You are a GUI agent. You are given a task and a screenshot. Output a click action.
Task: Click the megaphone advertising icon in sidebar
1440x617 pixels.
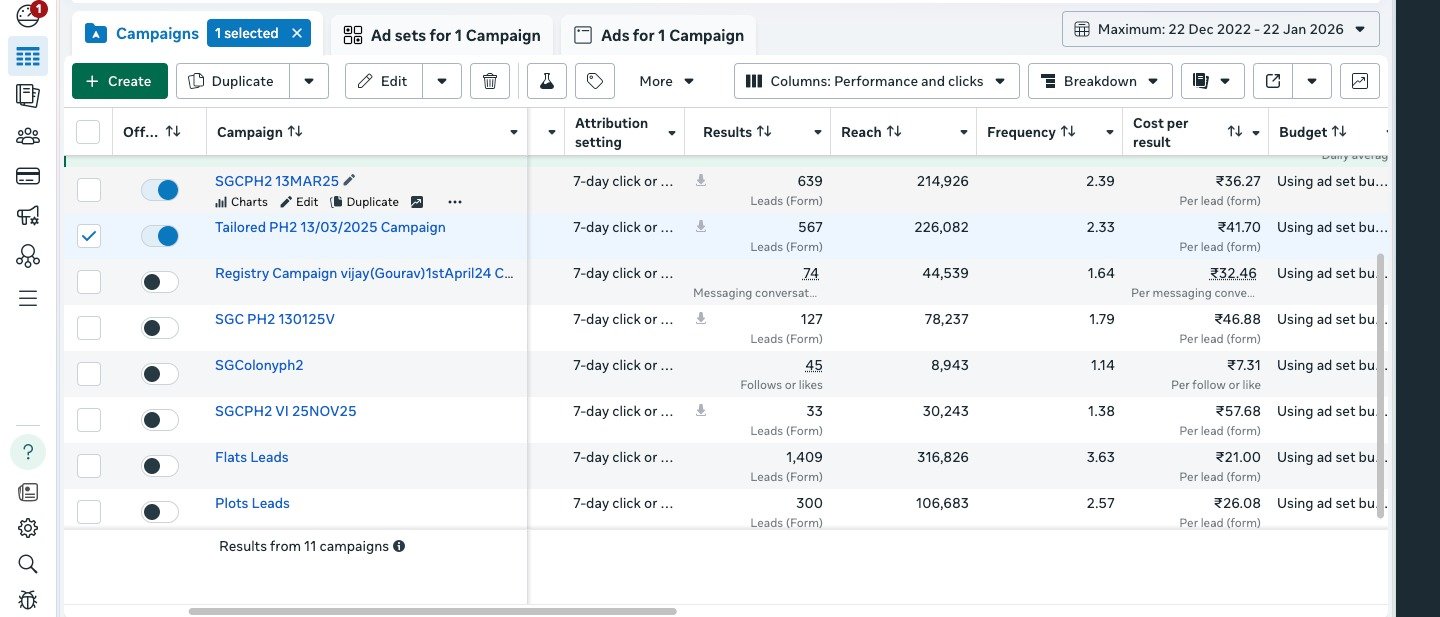[x=28, y=217]
